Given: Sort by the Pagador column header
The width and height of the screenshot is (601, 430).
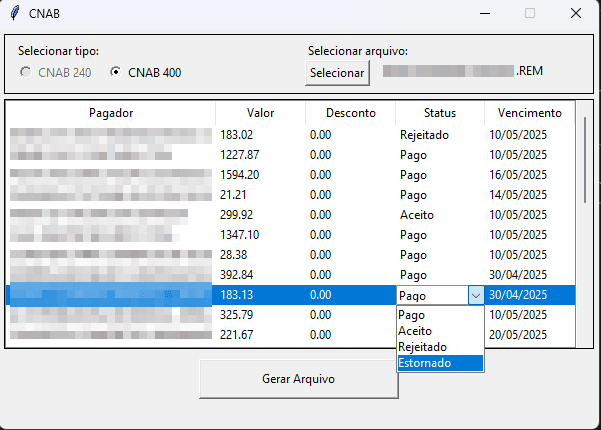Looking at the screenshot, I should [110, 113].
